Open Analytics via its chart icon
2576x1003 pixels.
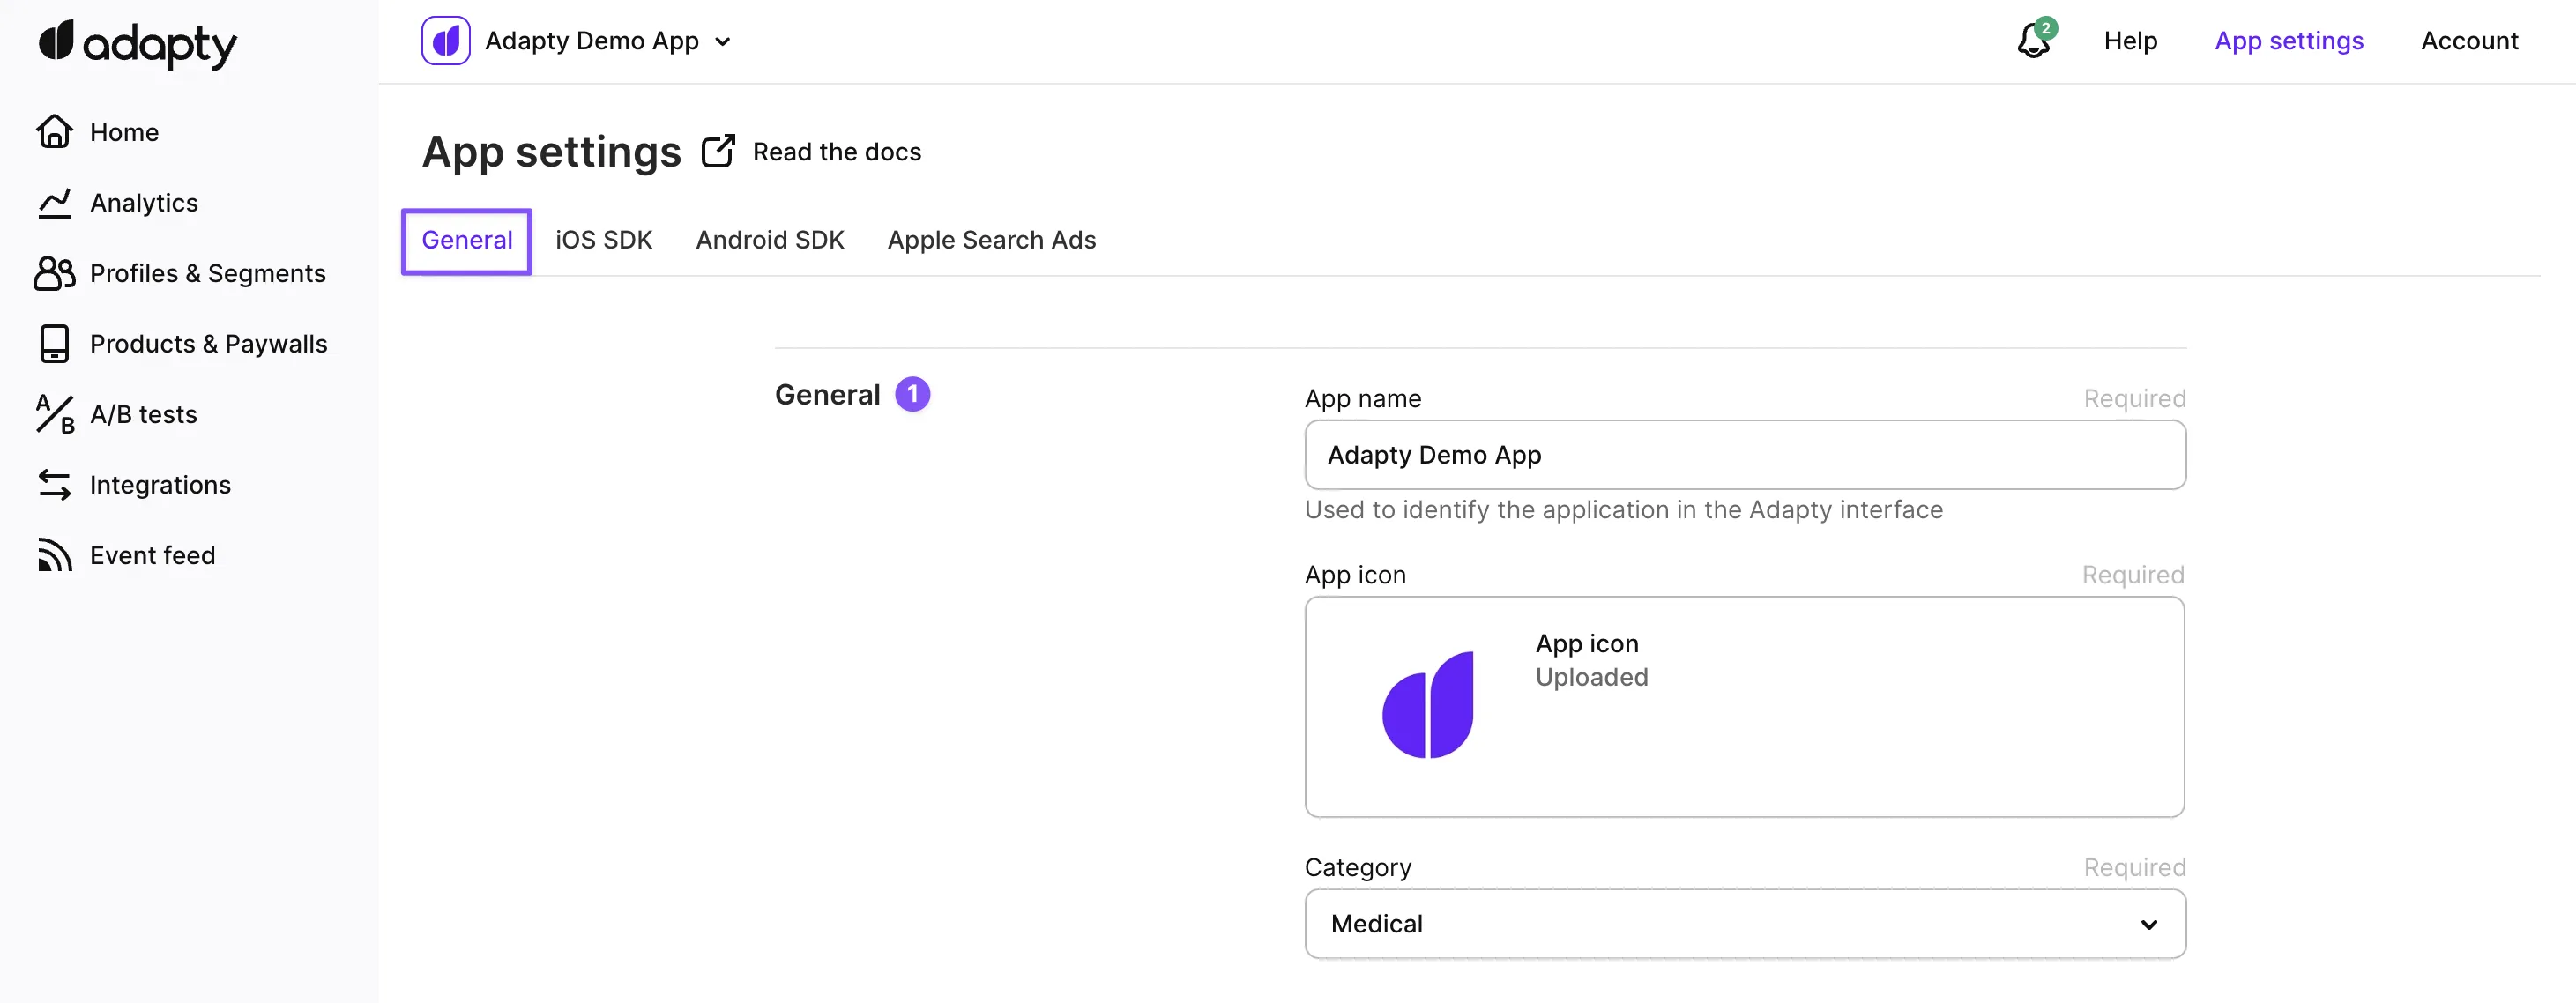(x=54, y=203)
